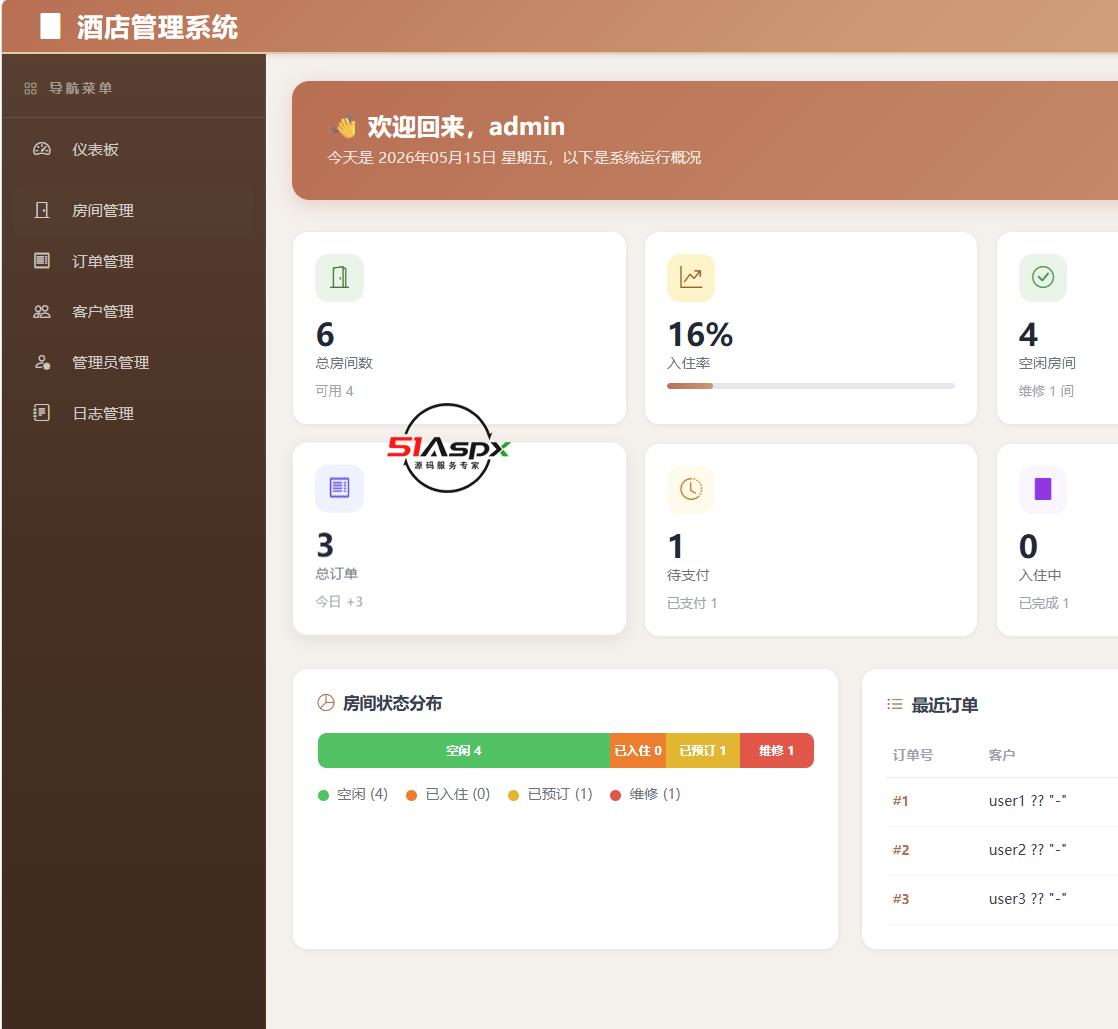Viewport: 1118px width, 1029px height.
Task: Go to 客户管理 page
Action: click(133, 312)
